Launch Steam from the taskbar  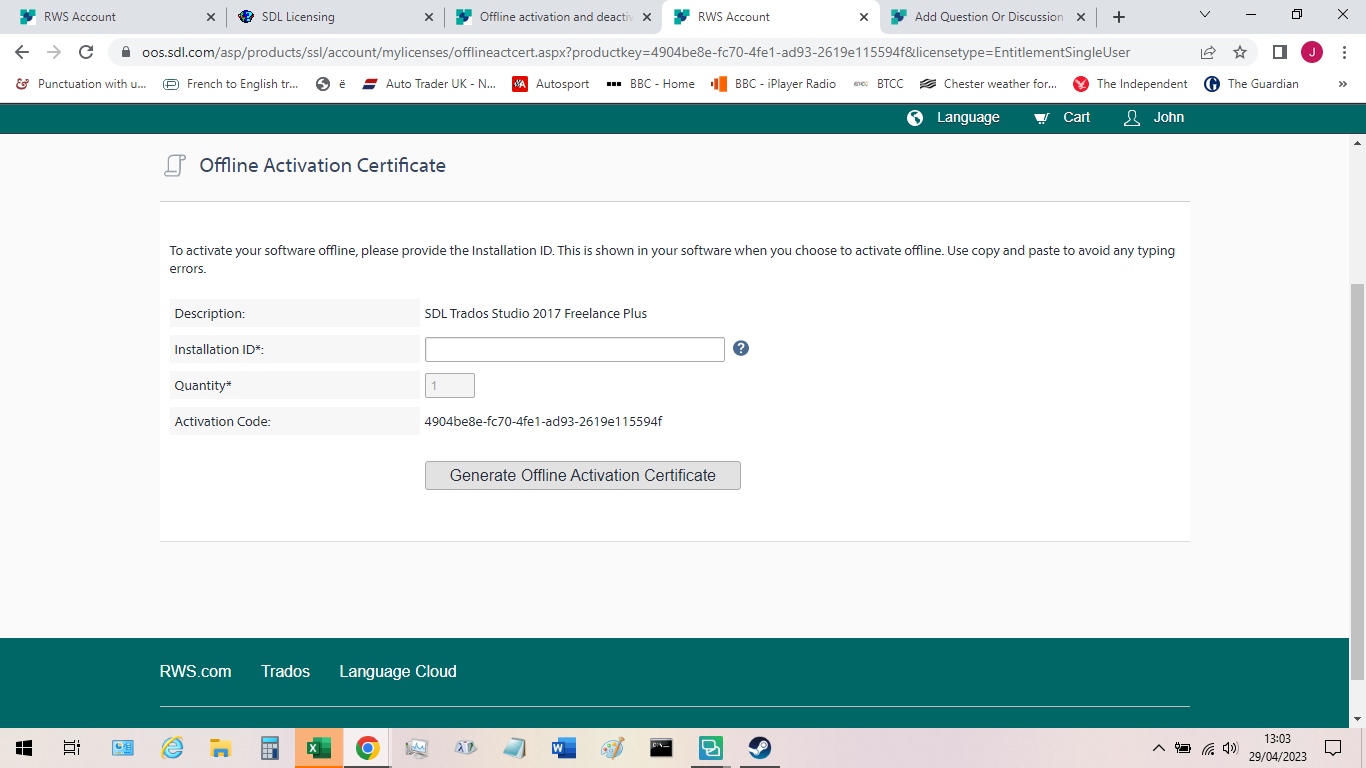[x=758, y=747]
